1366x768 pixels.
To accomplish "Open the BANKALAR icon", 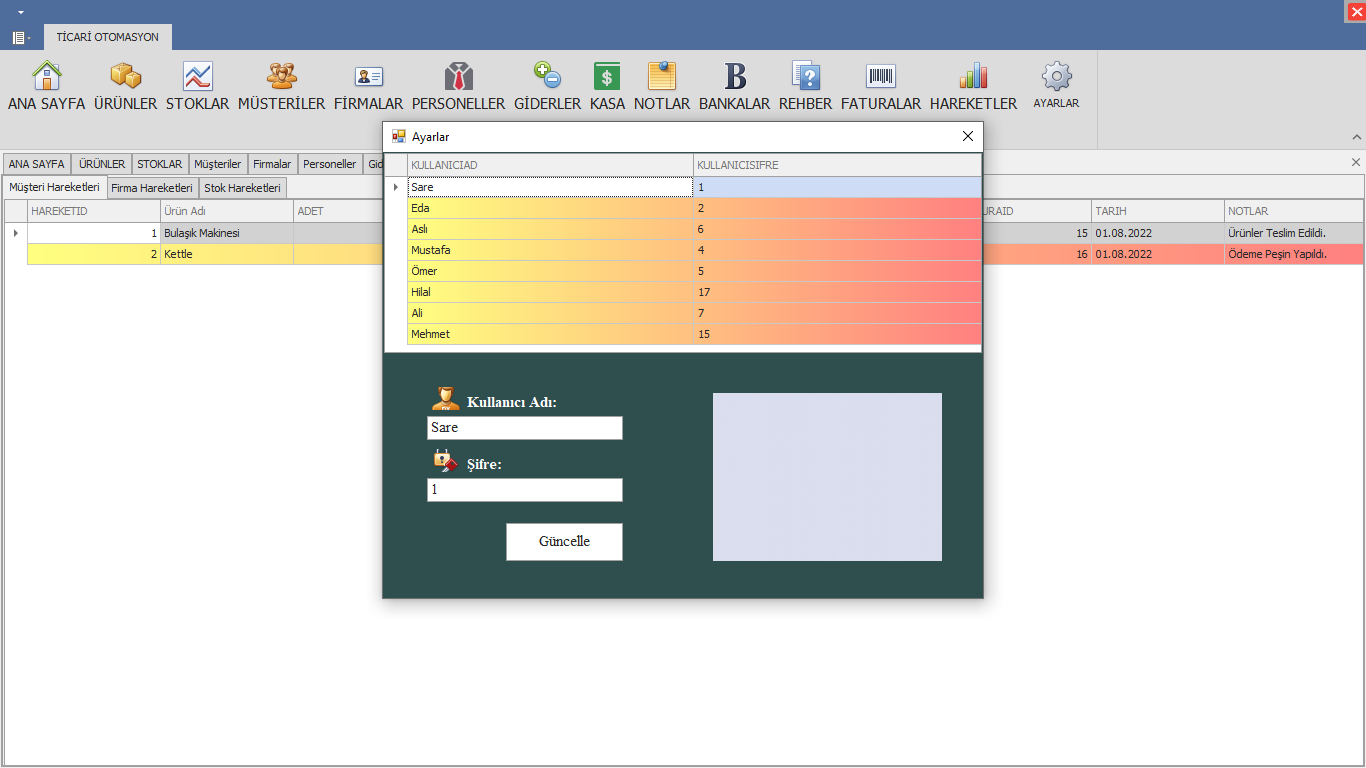I will 735,76.
